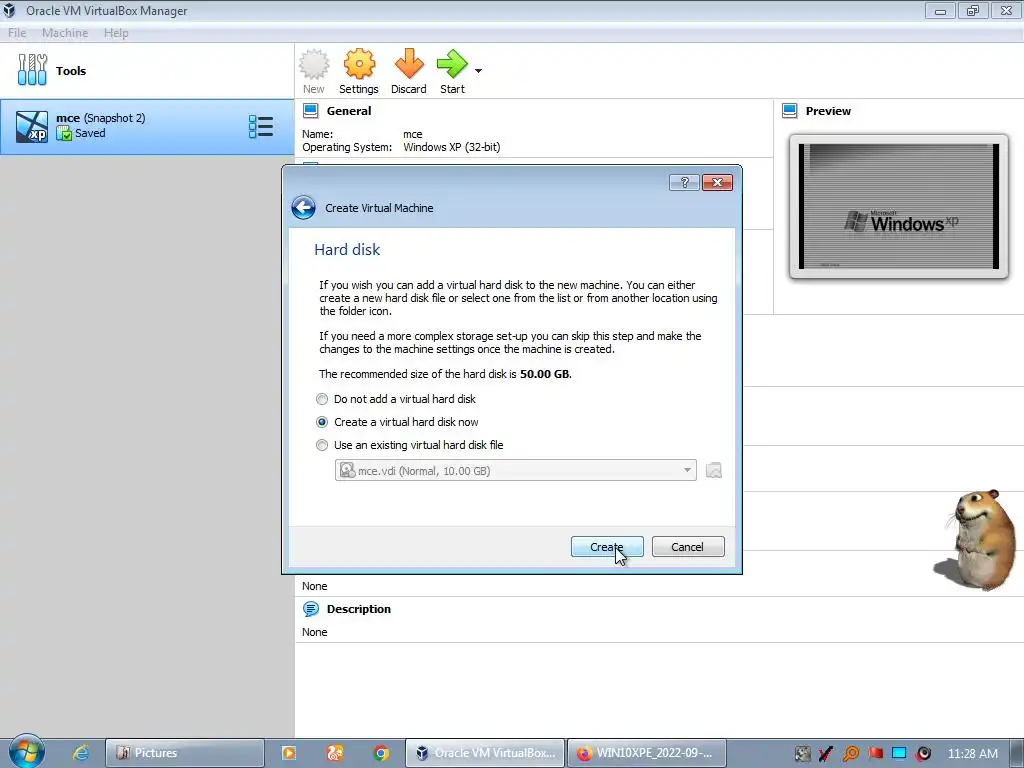
Task: Open the Windows Start orb
Action: (27, 751)
